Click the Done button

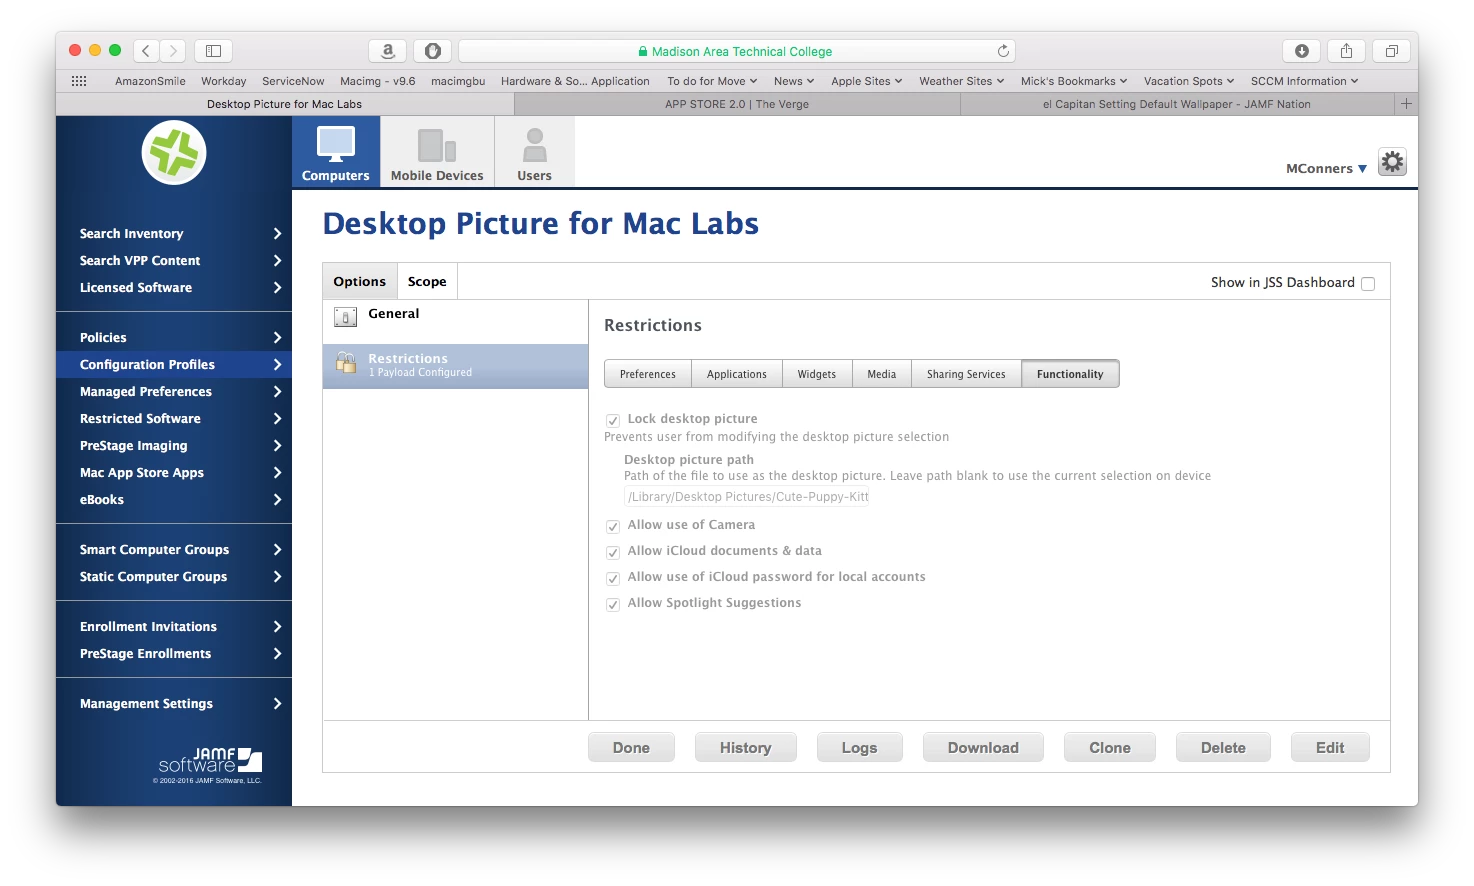point(631,747)
